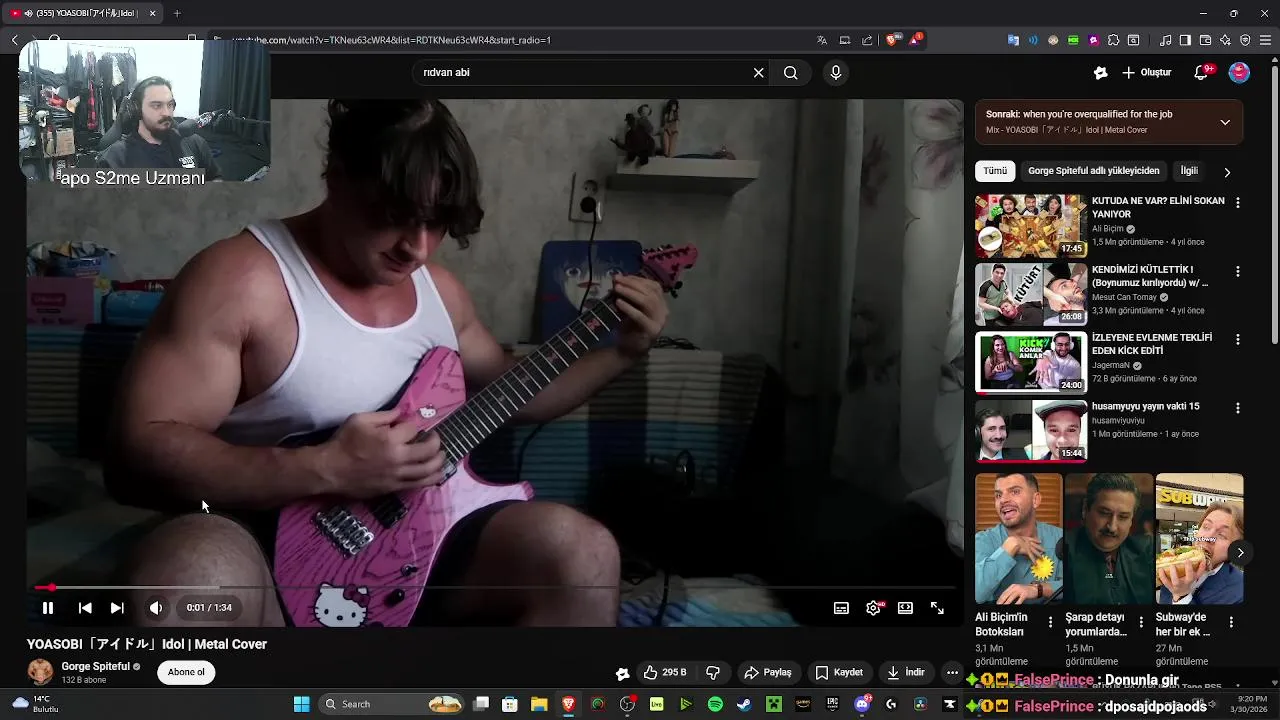
Task: Download the video with İndir
Action: point(906,673)
